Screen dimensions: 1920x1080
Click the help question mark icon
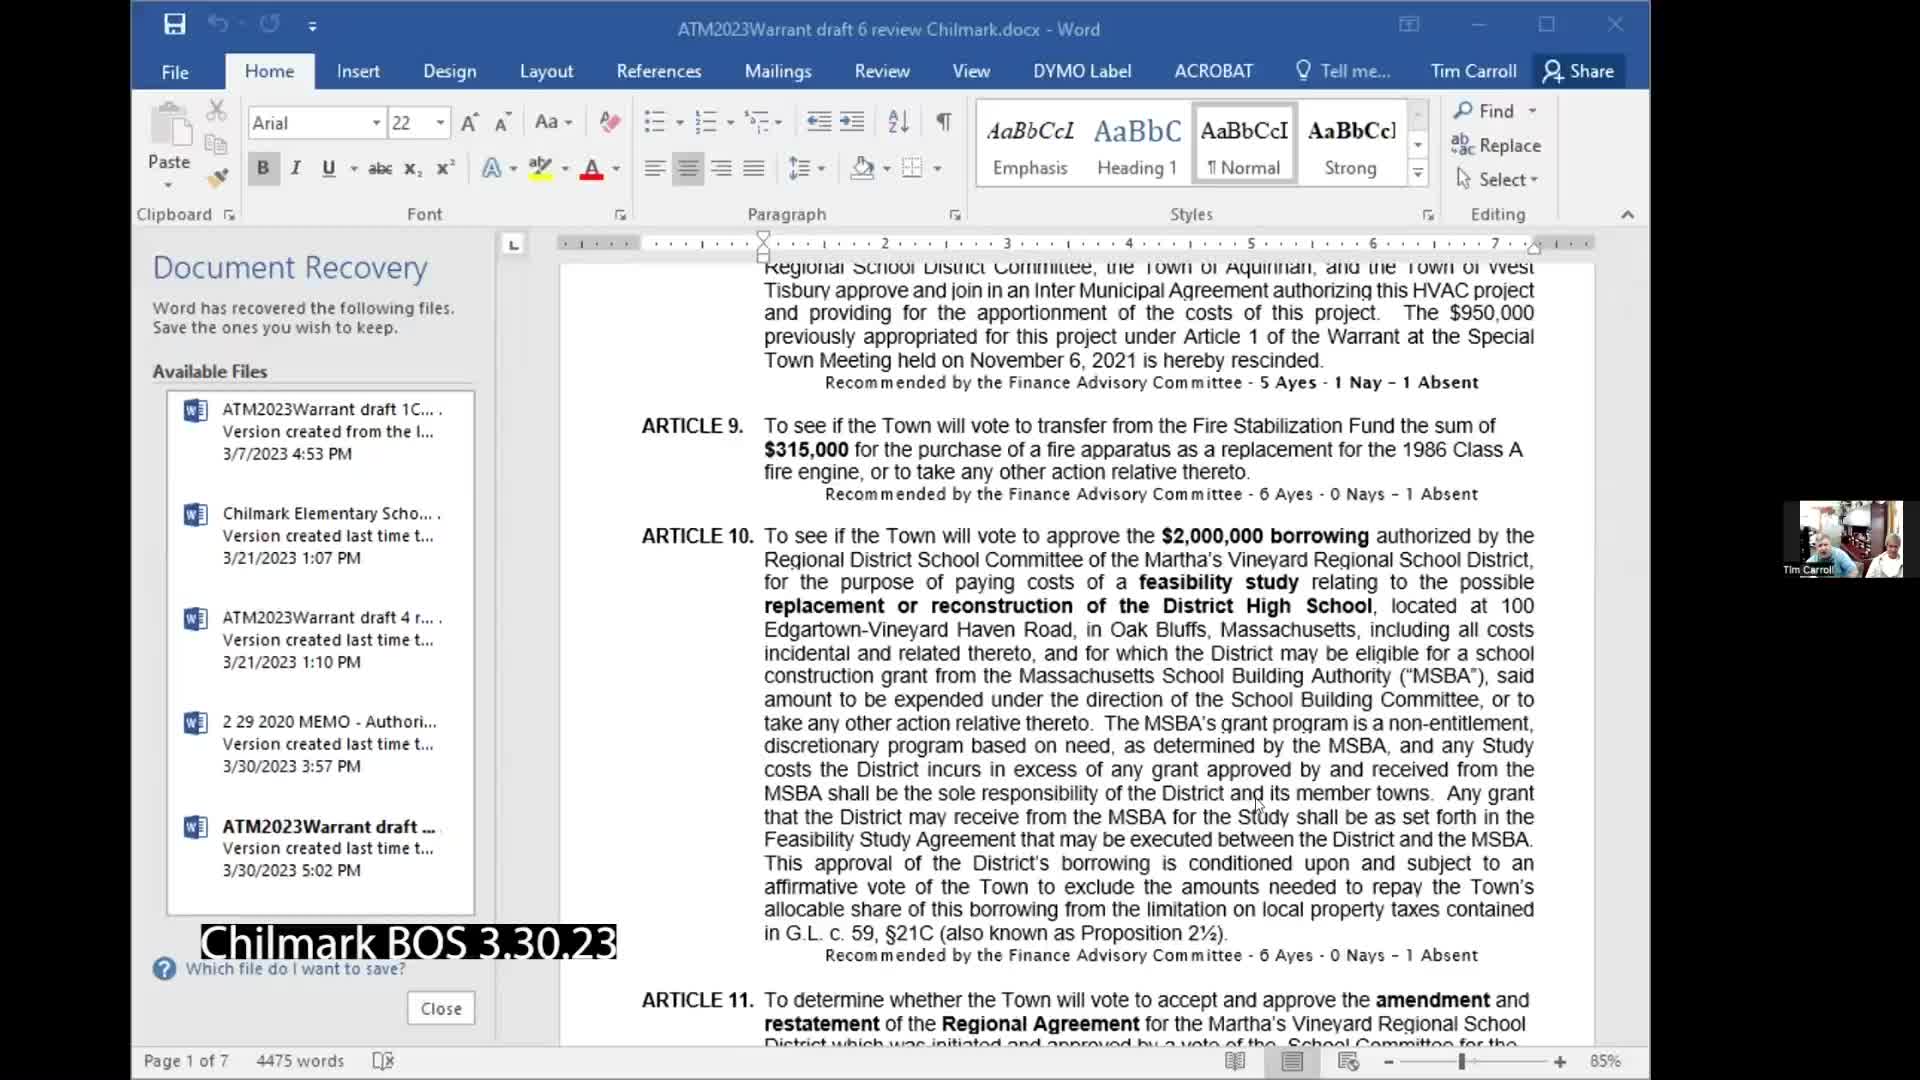[164, 969]
